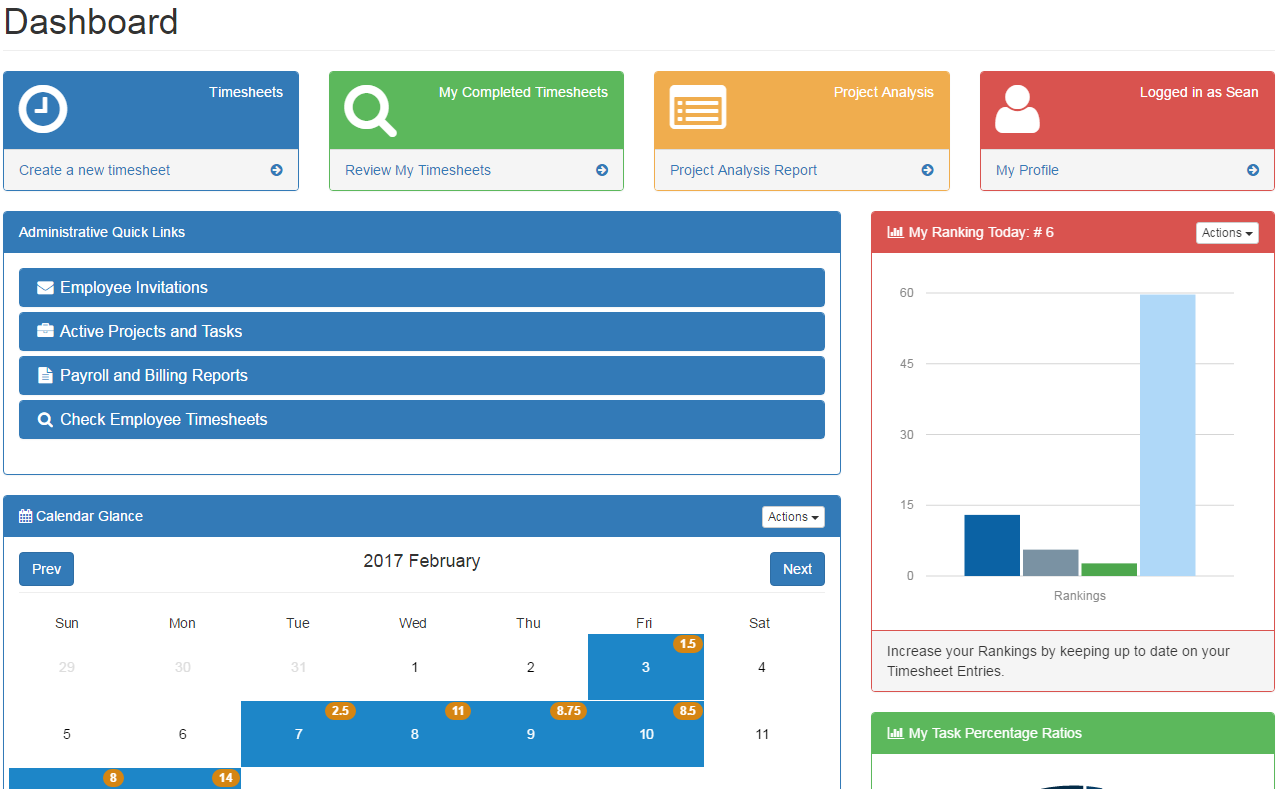Open Employee Invitations quick link
Screen dimensions: 1282x789
click(x=422, y=287)
